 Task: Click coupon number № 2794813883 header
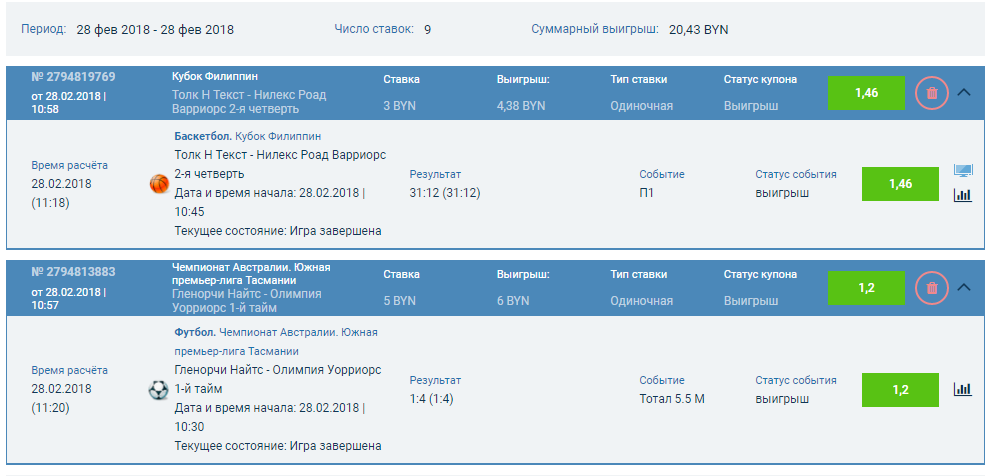tap(73, 273)
